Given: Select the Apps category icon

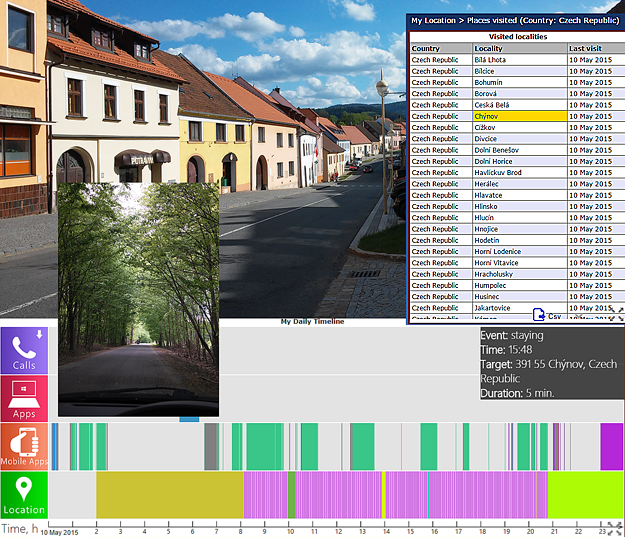Looking at the screenshot, I should pyautogui.click(x=24, y=398).
